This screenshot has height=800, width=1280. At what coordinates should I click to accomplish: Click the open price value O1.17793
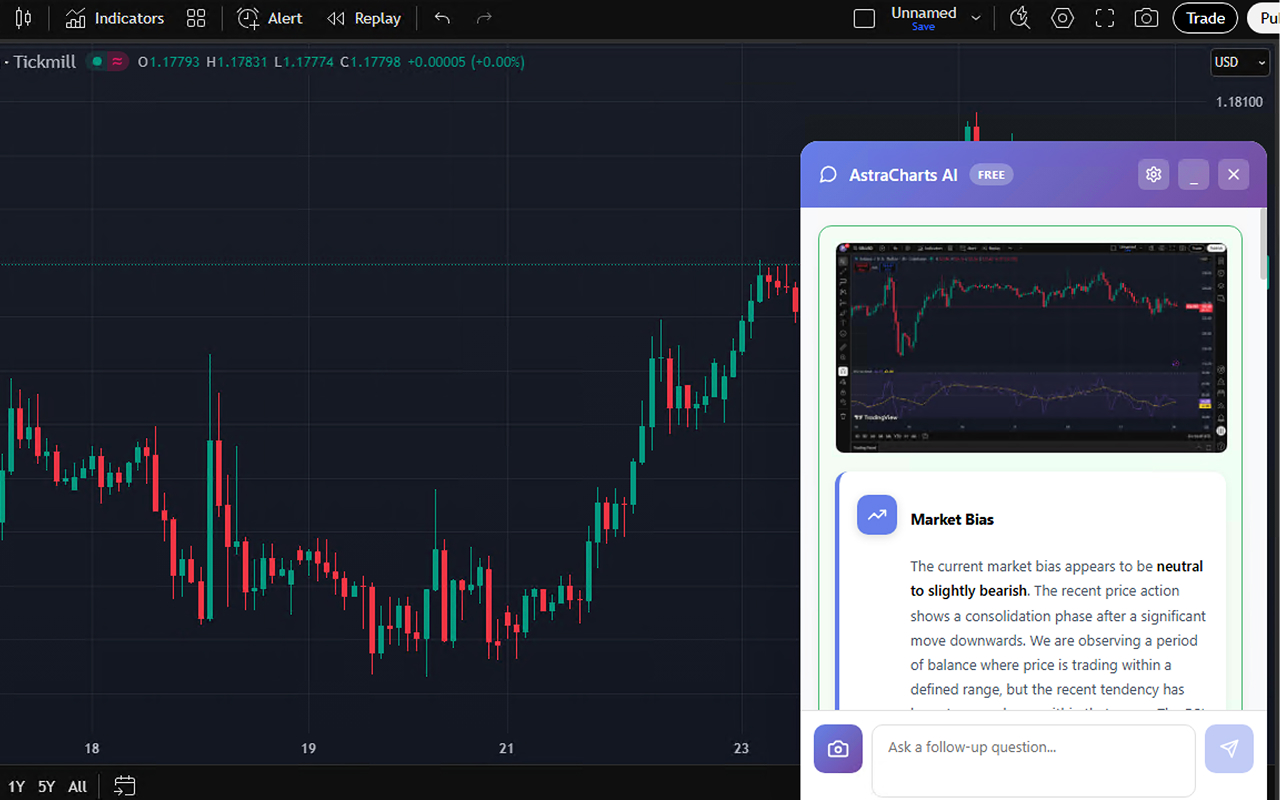pos(169,62)
